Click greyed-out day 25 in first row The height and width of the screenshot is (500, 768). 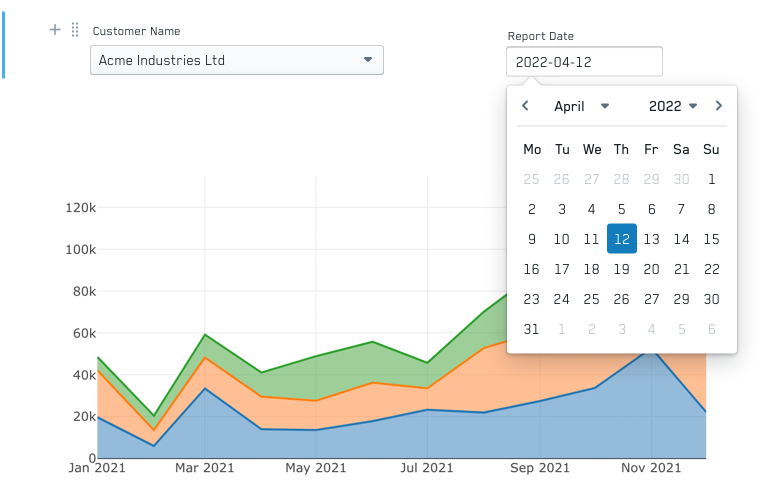pyautogui.click(x=532, y=179)
